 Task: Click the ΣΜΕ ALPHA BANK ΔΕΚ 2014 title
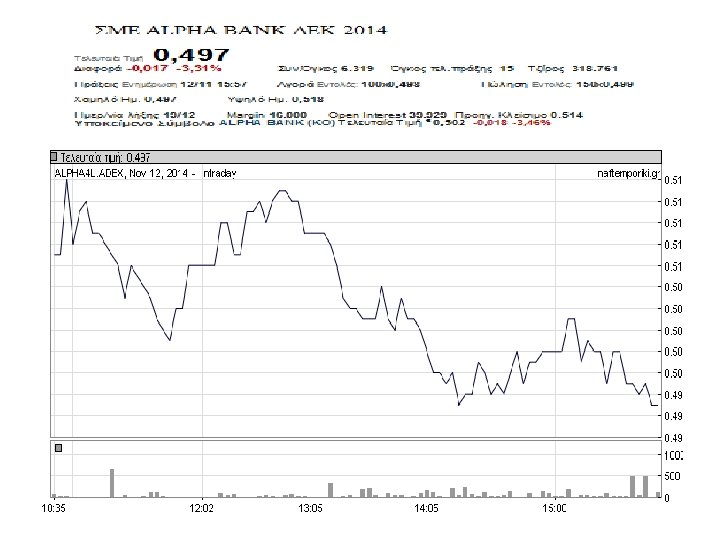pyautogui.click(x=241, y=30)
